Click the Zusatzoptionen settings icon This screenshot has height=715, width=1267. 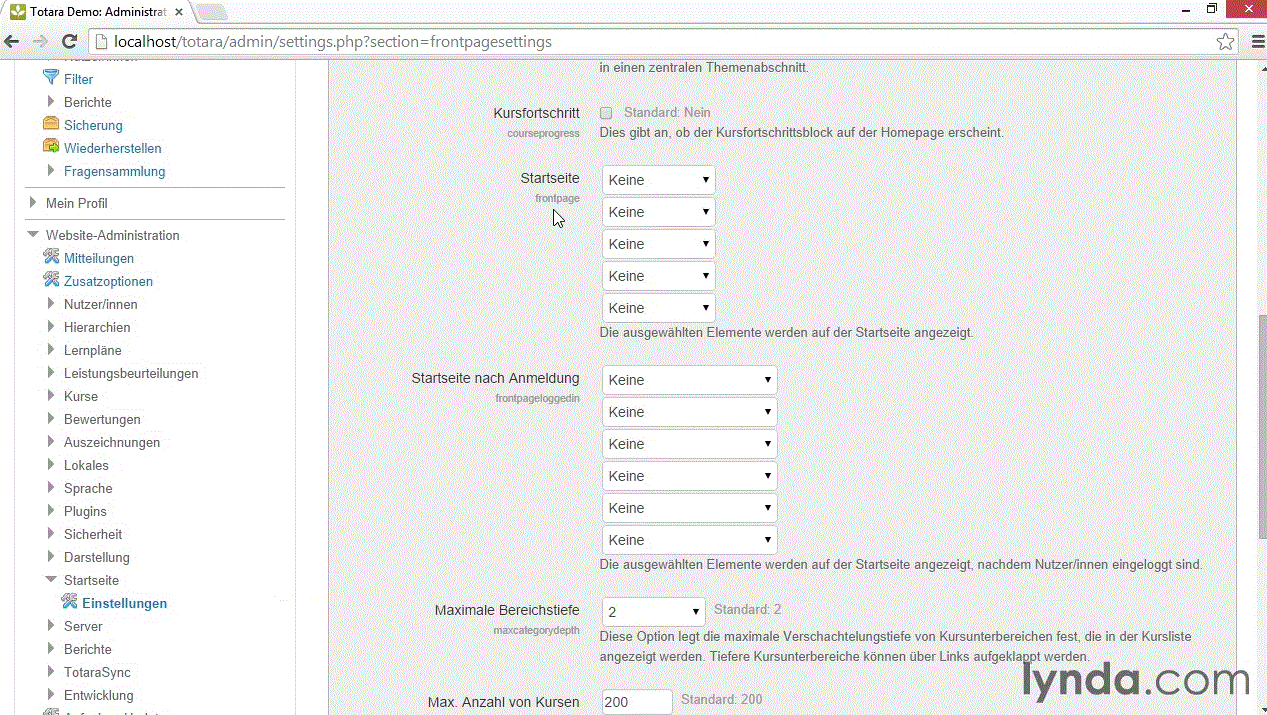(51, 280)
